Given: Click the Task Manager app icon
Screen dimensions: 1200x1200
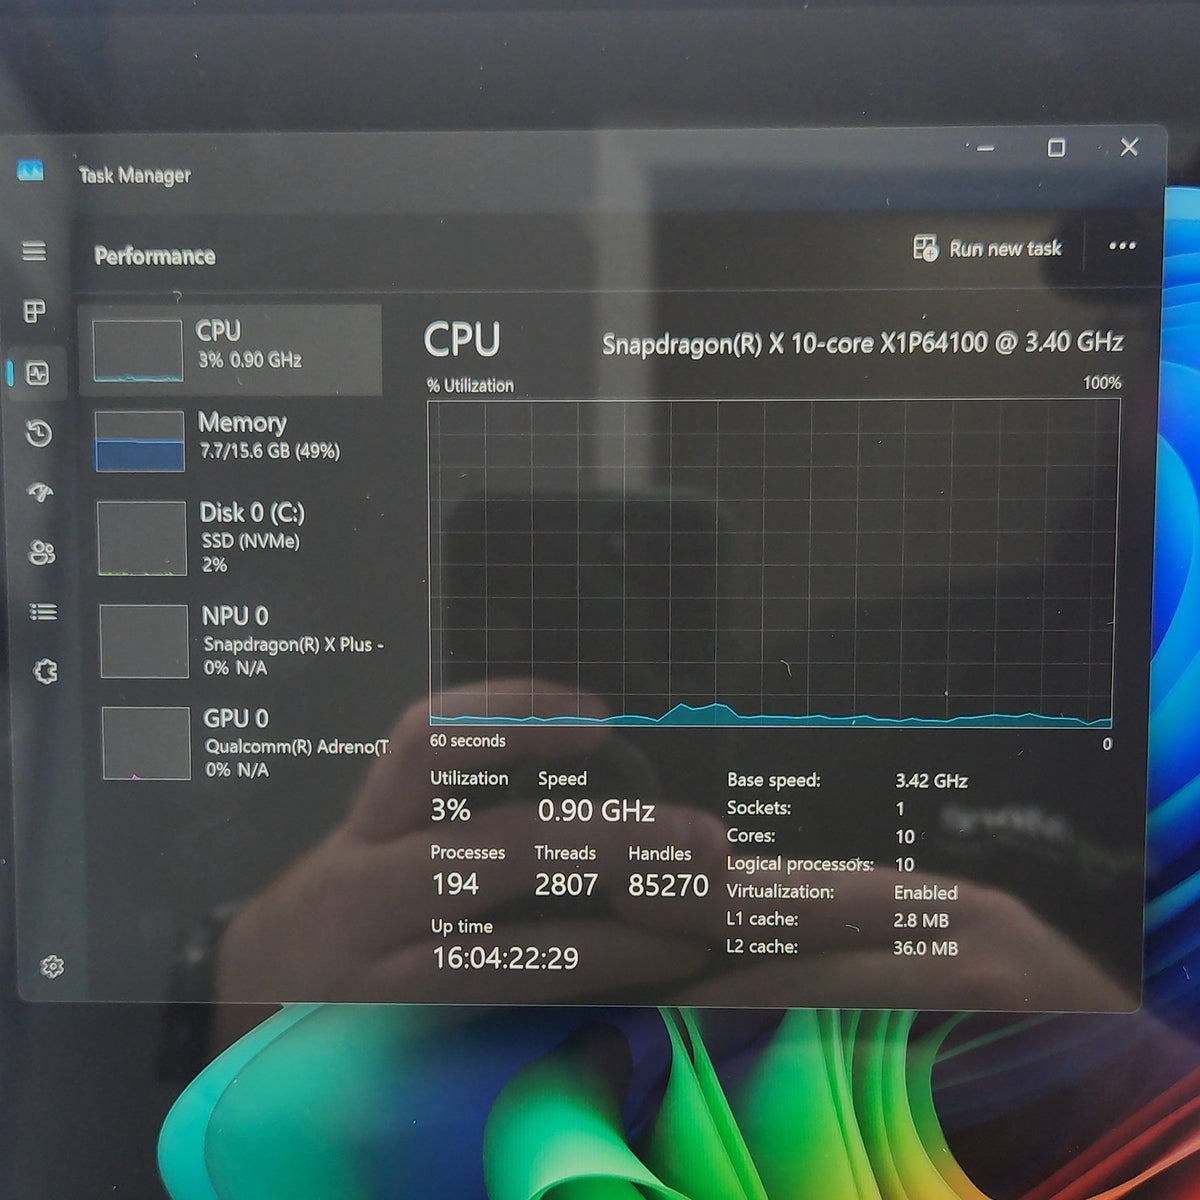Looking at the screenshot, I should click(x=31, y=172).
